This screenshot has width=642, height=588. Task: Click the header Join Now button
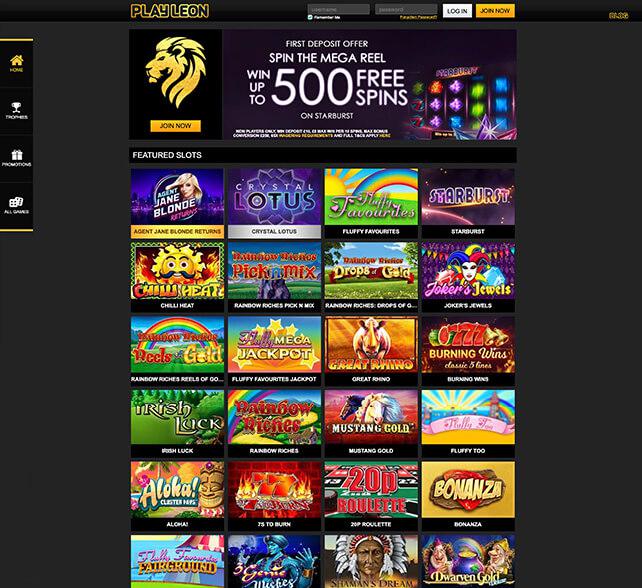click(x=495, y=11)
